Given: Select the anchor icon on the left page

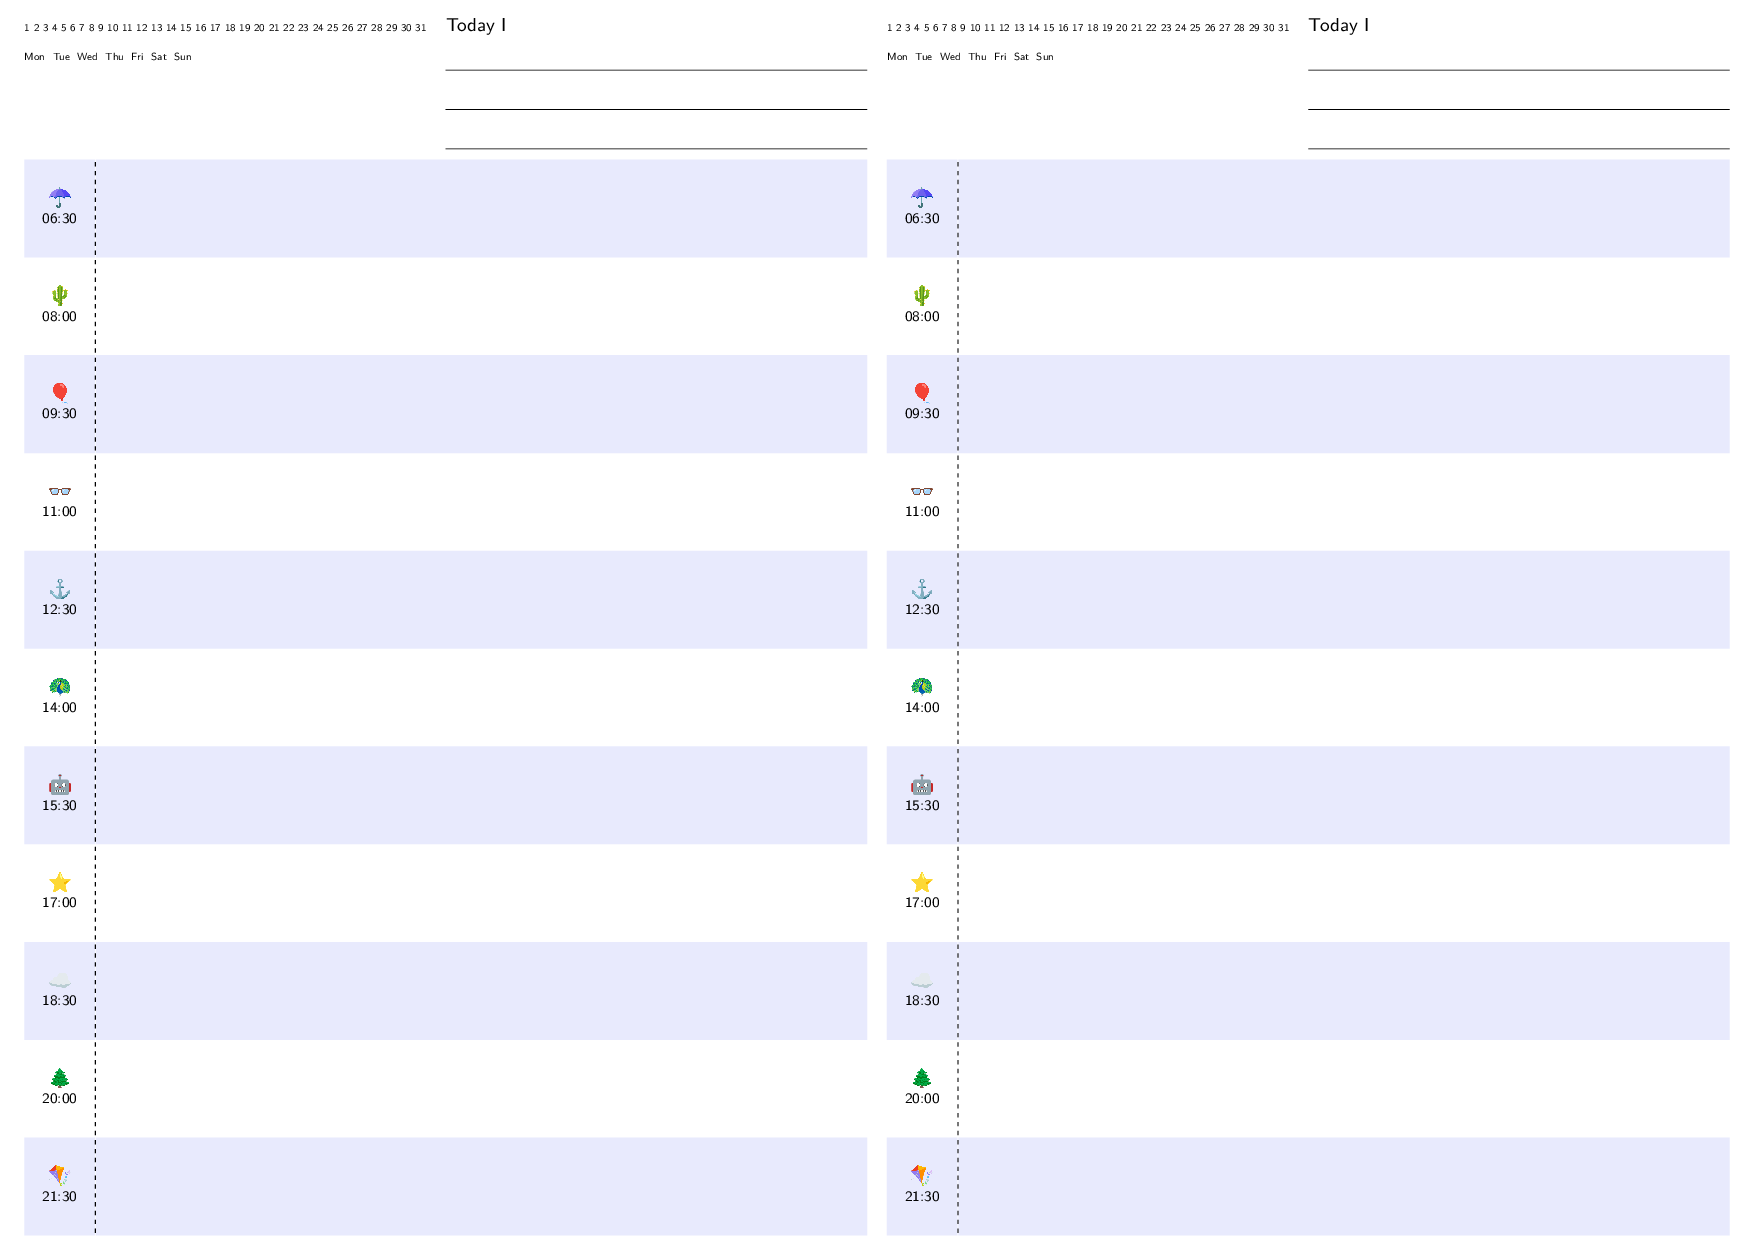Looking at the screenshot, I should (59, 588).
